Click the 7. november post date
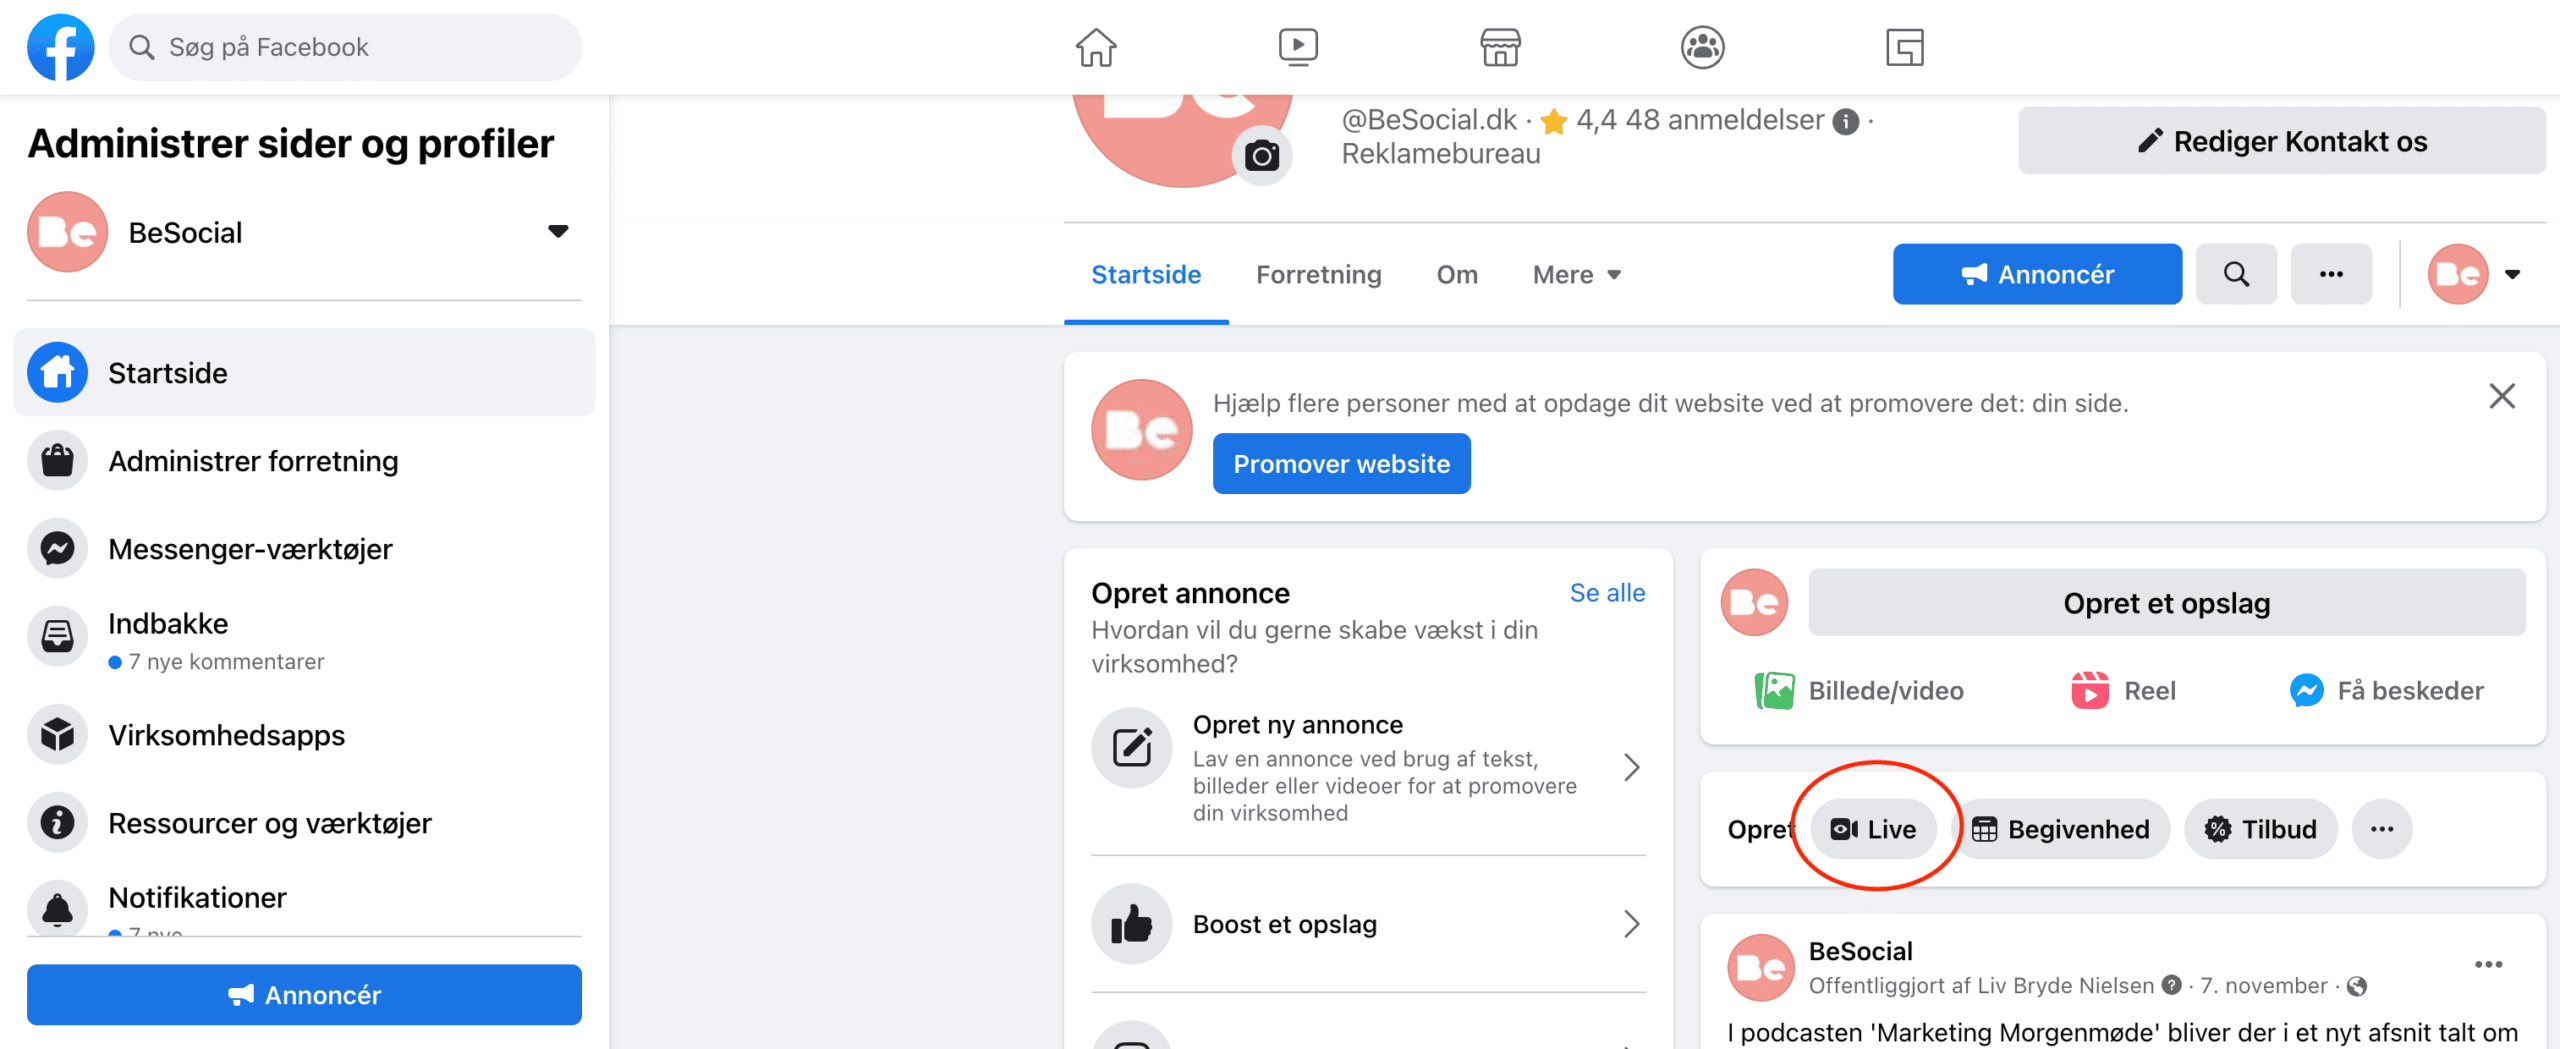2560x1049 pixels. 2263,986
